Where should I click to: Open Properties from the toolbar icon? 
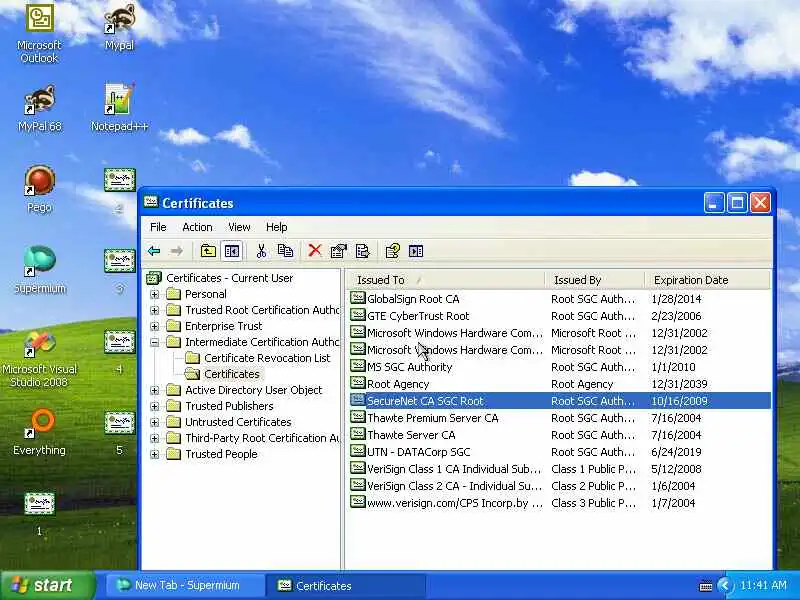[338, 251]
